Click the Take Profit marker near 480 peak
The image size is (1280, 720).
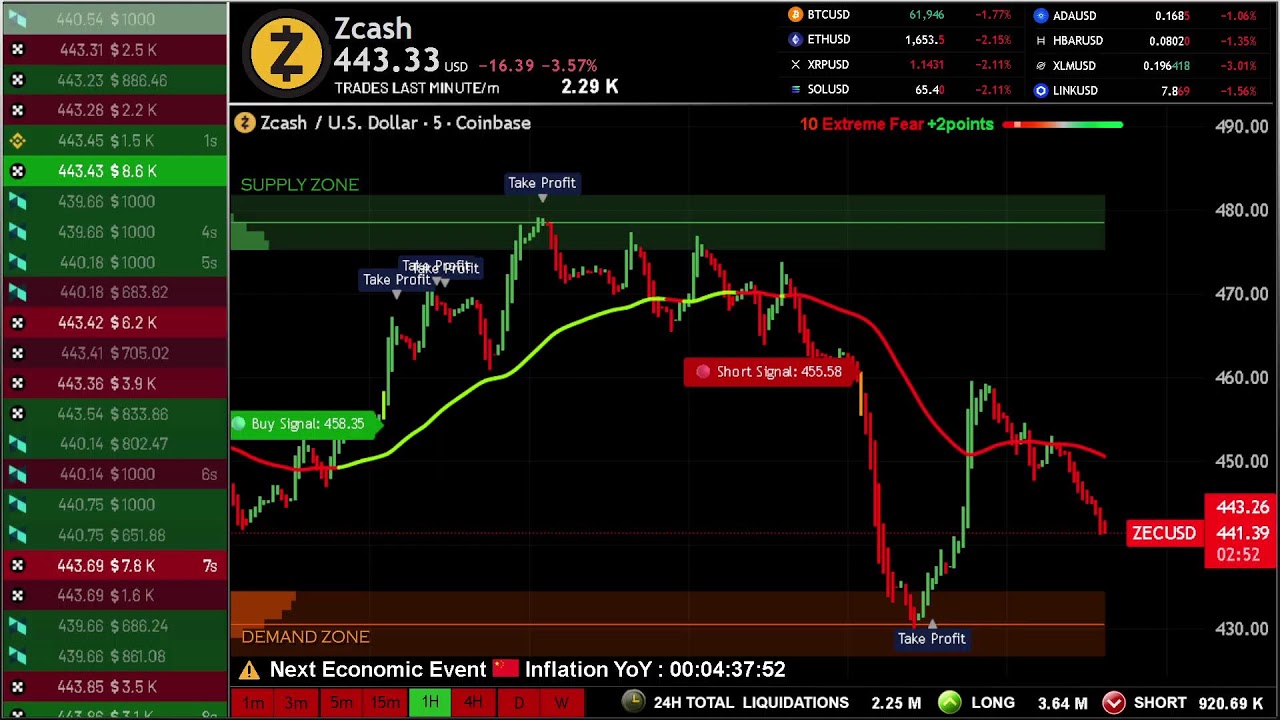coord(541,183)
